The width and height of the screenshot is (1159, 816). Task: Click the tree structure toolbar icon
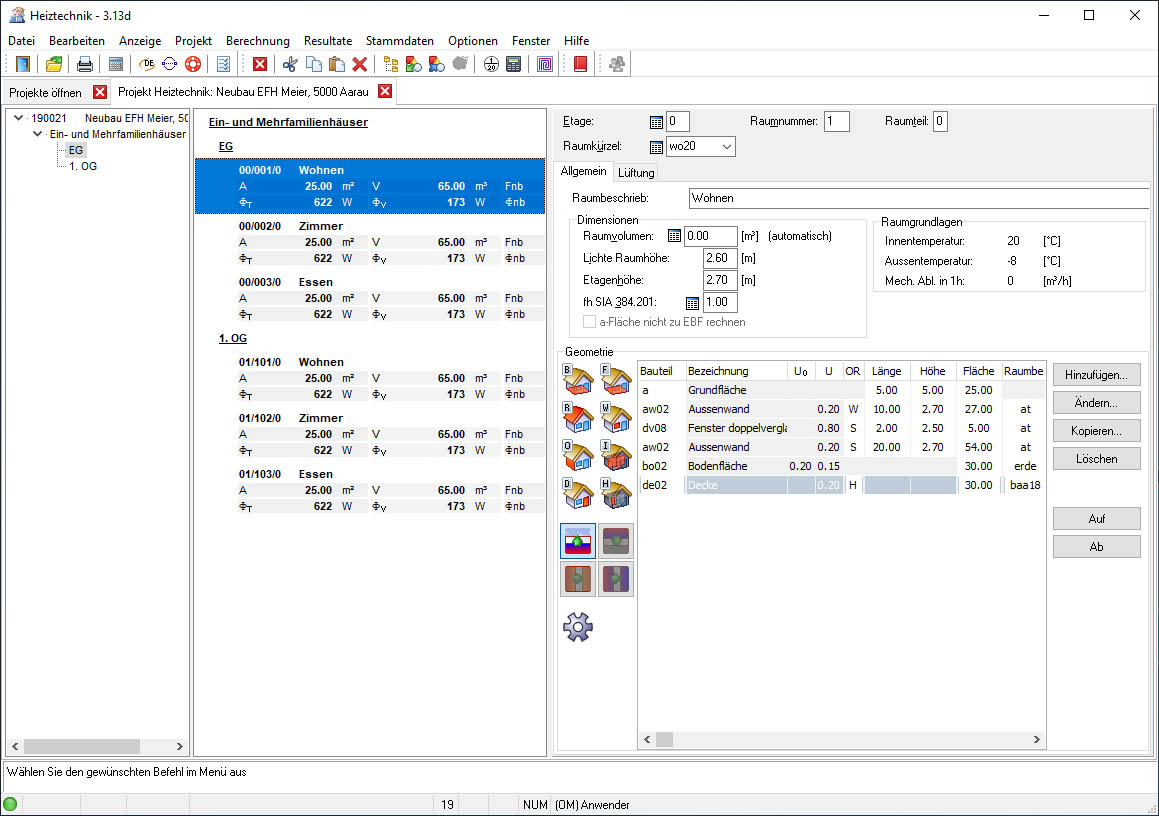tap(391, 64)
